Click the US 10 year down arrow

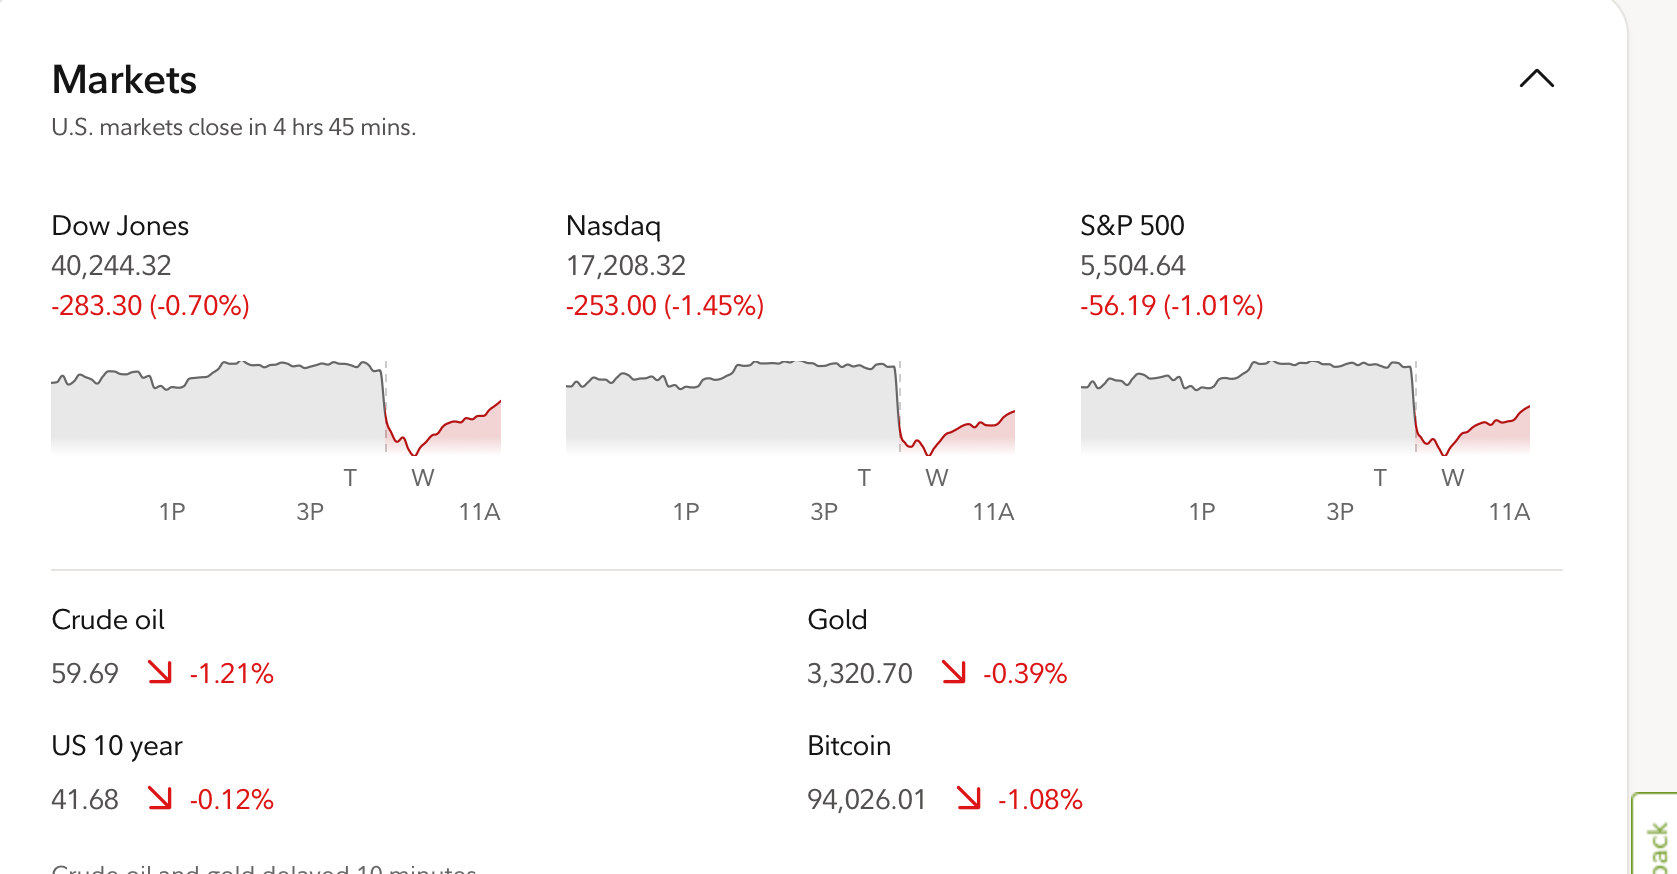(160, 798)
